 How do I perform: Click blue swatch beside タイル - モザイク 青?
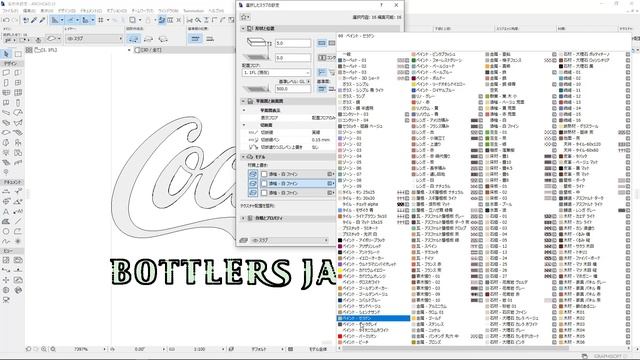[340, 210]
